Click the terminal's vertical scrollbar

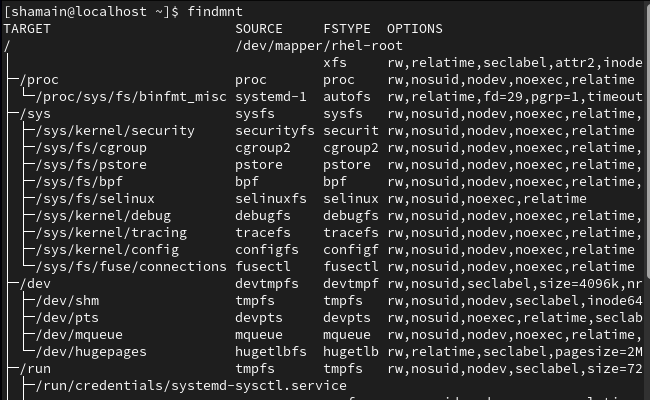pos(648,141)
